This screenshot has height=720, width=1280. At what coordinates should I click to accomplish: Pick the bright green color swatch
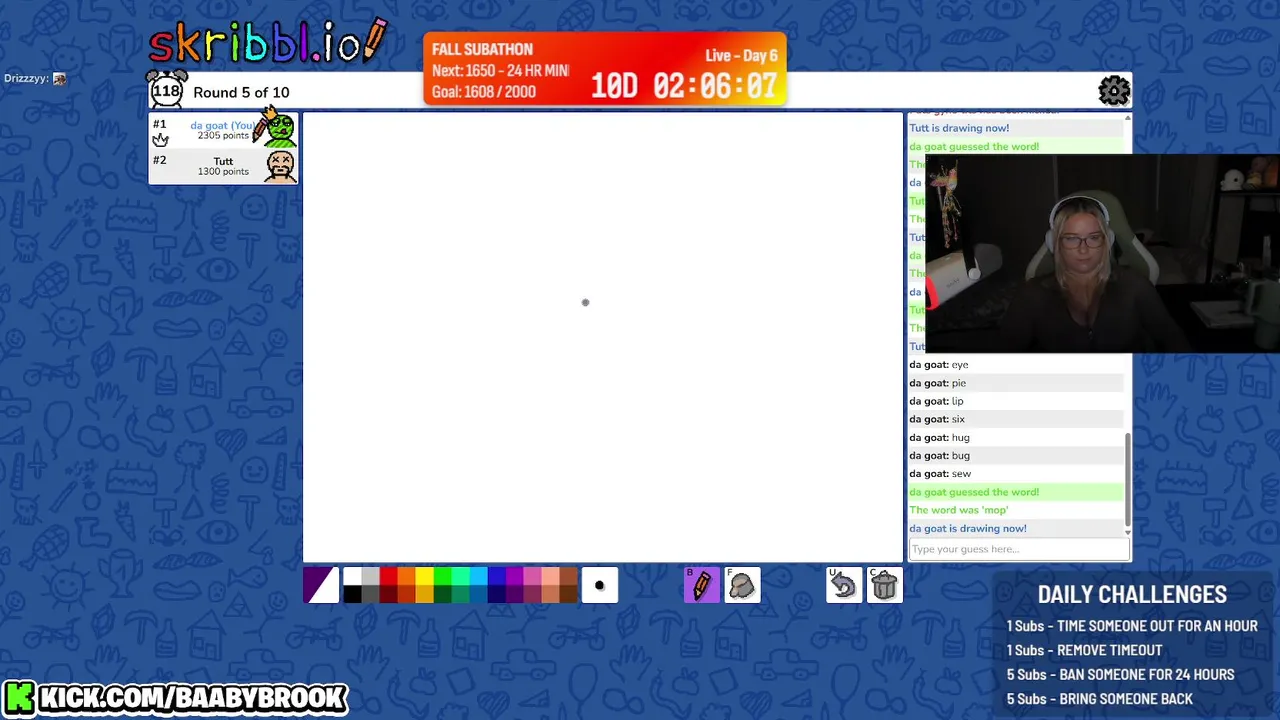click(442, 576)
